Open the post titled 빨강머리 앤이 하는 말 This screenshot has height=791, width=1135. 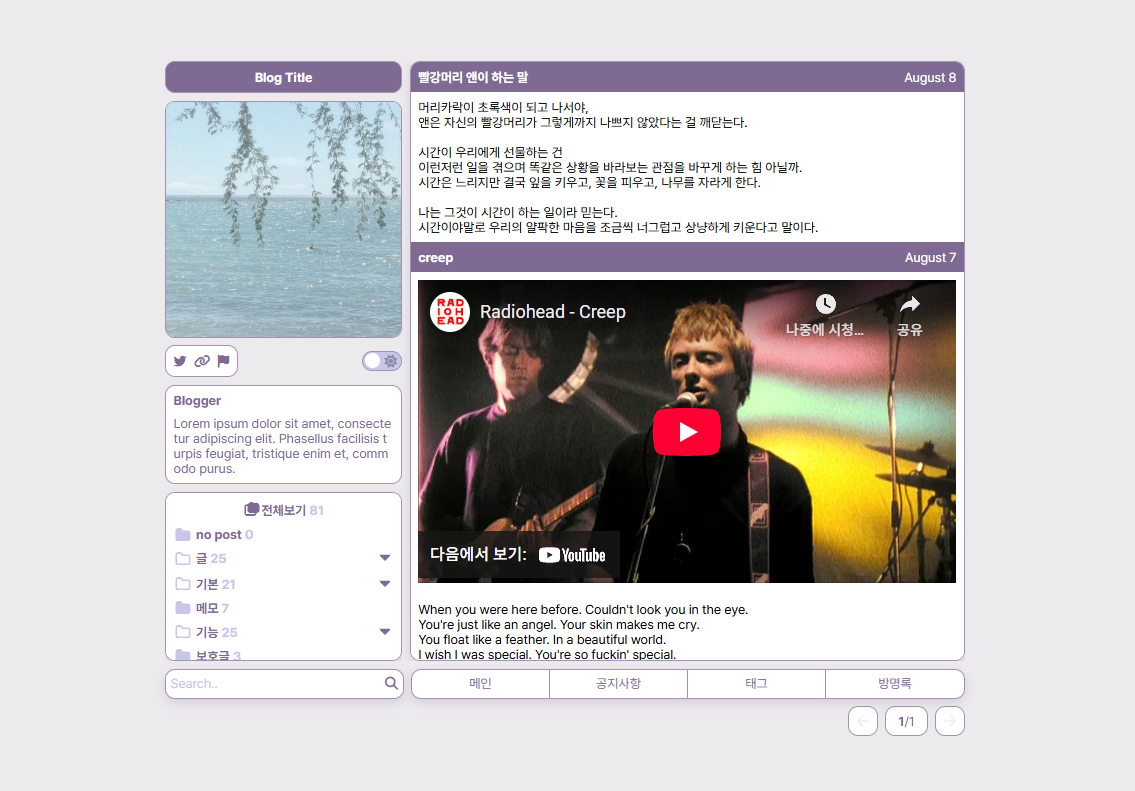point(473,77)
